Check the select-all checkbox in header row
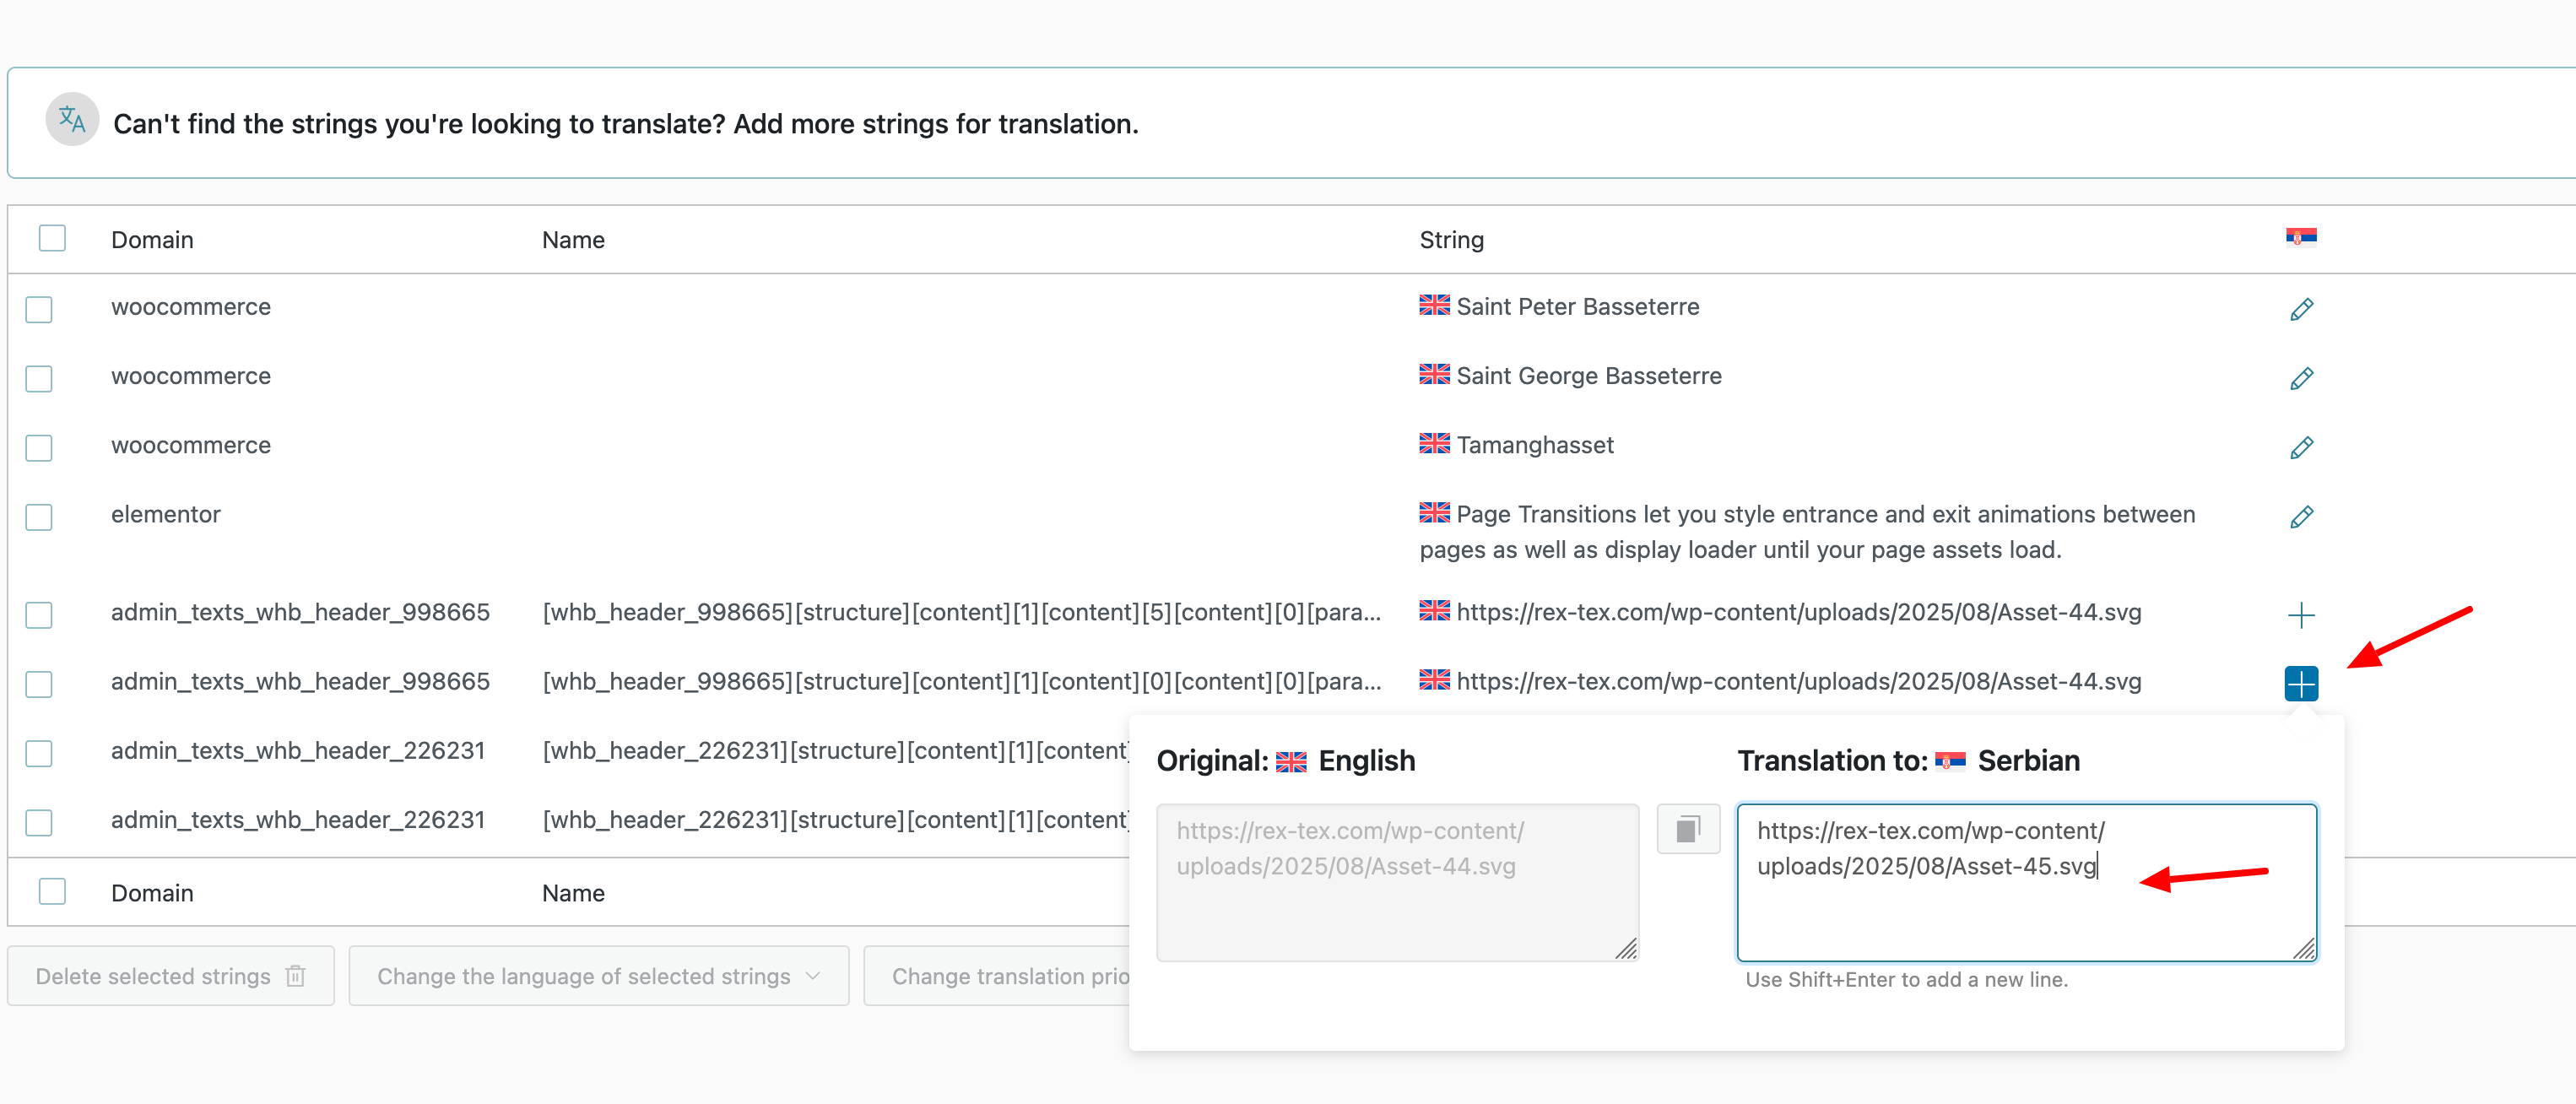 52,238
